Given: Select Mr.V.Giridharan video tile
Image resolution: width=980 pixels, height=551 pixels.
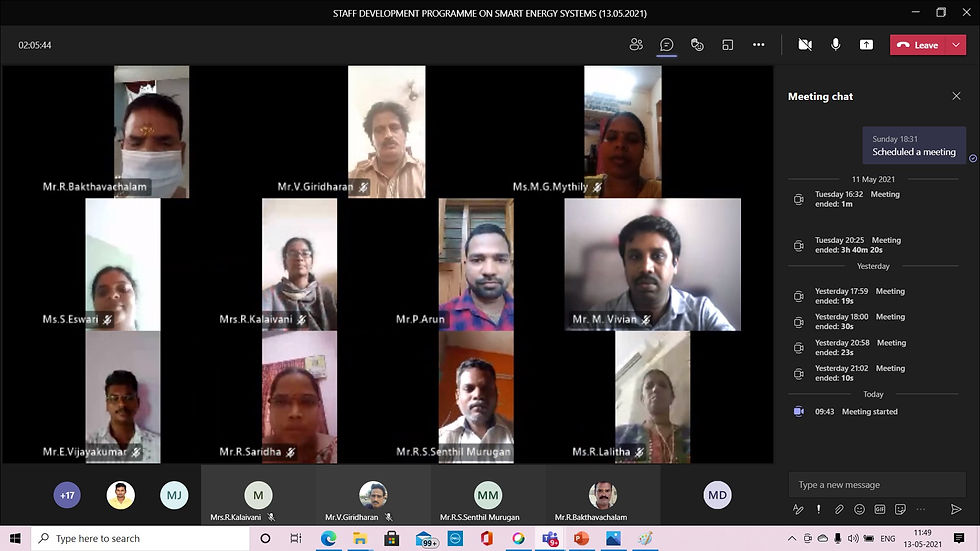Looking at the screenshot, I should (x=386, y=132).
